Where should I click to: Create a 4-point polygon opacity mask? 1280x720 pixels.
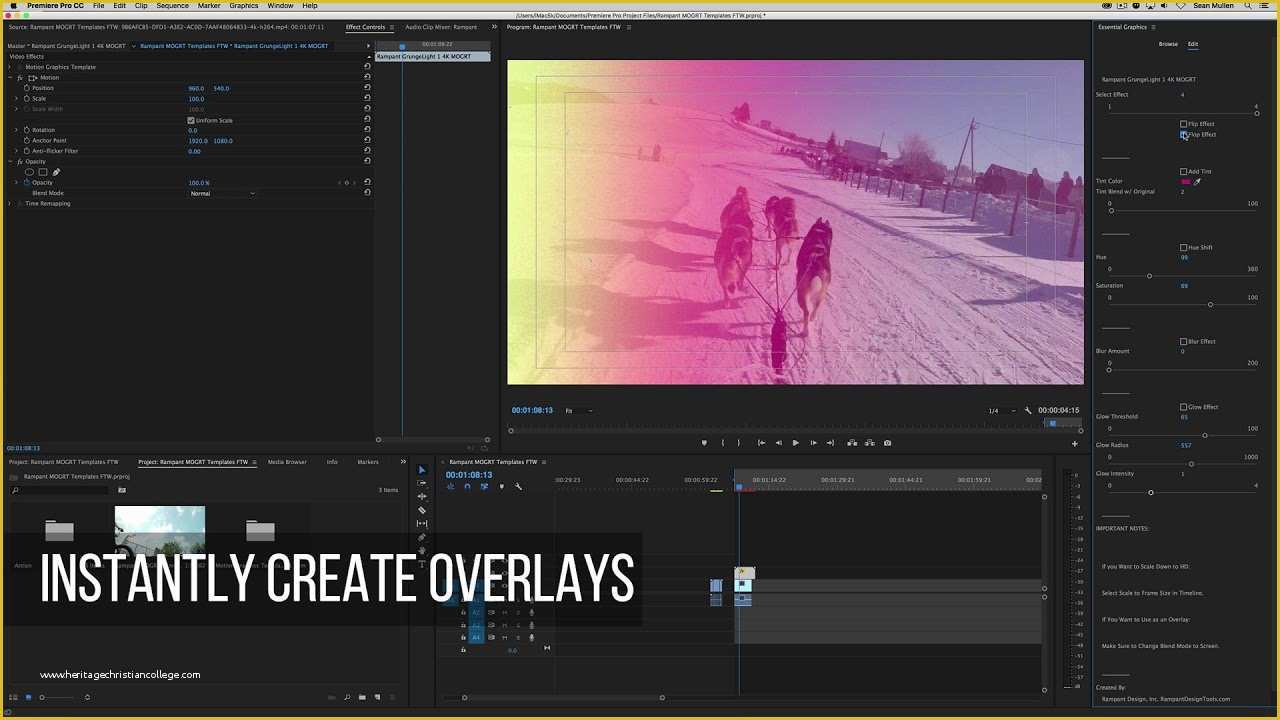coord(42,172)
